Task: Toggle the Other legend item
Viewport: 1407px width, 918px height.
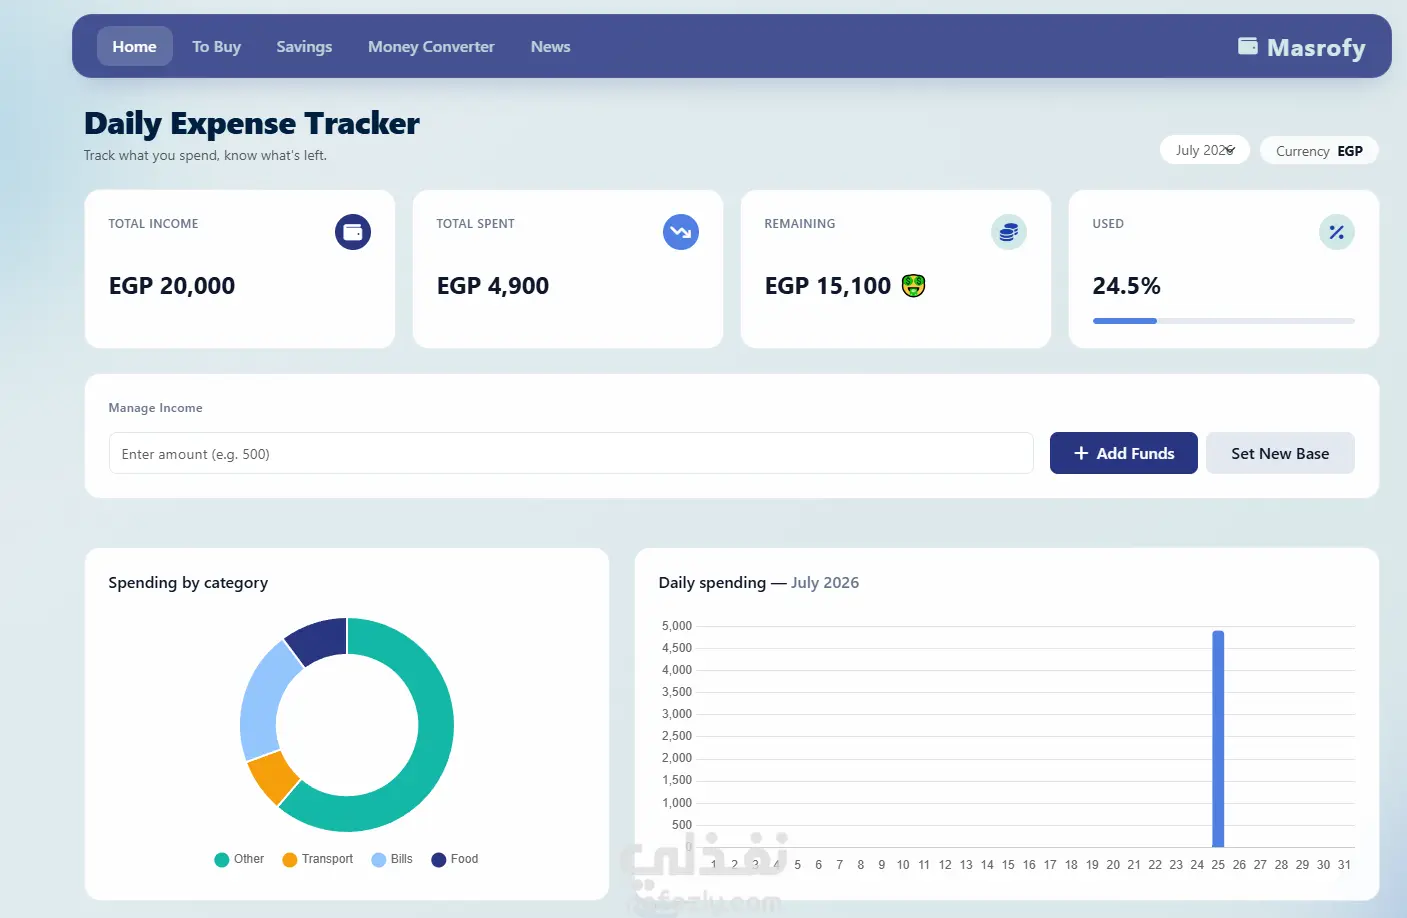Action: pos(239,859)
